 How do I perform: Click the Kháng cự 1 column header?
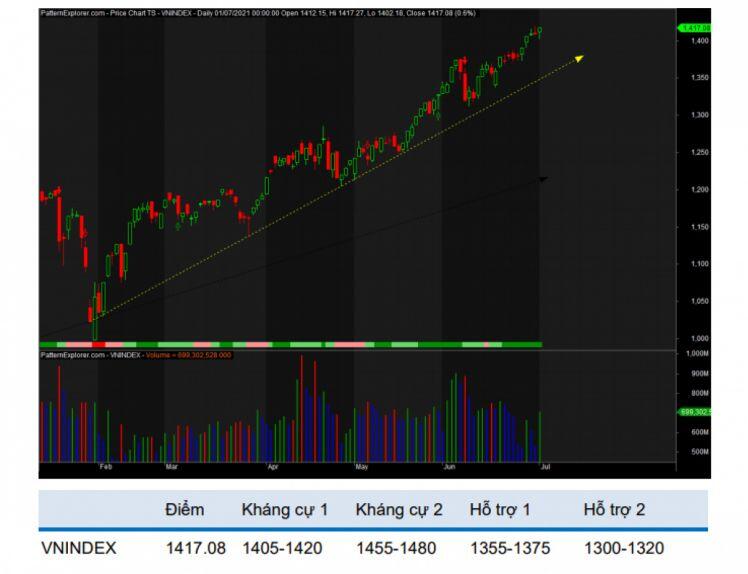(x=285, y=510)
